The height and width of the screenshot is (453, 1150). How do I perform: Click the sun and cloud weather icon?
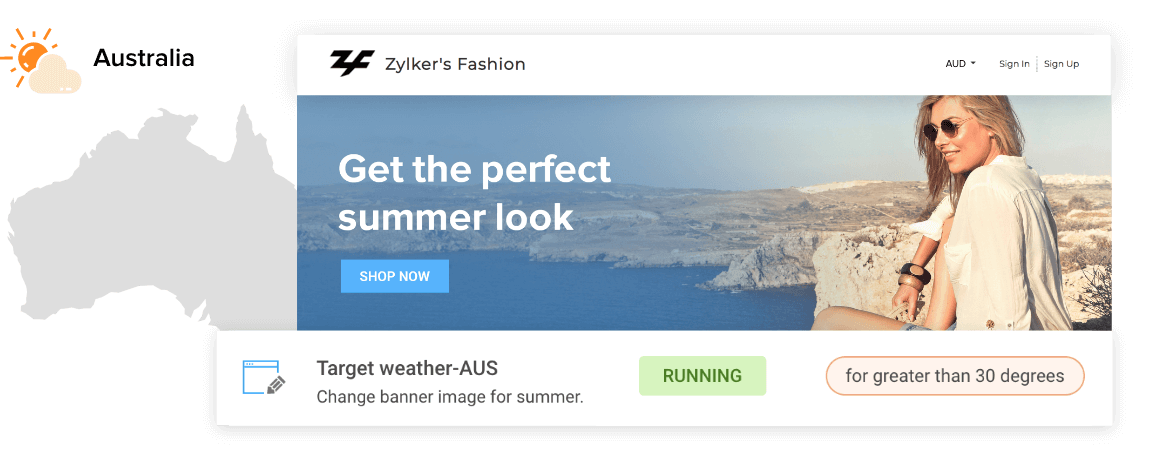pyautogui.click(x=40, y=61)
